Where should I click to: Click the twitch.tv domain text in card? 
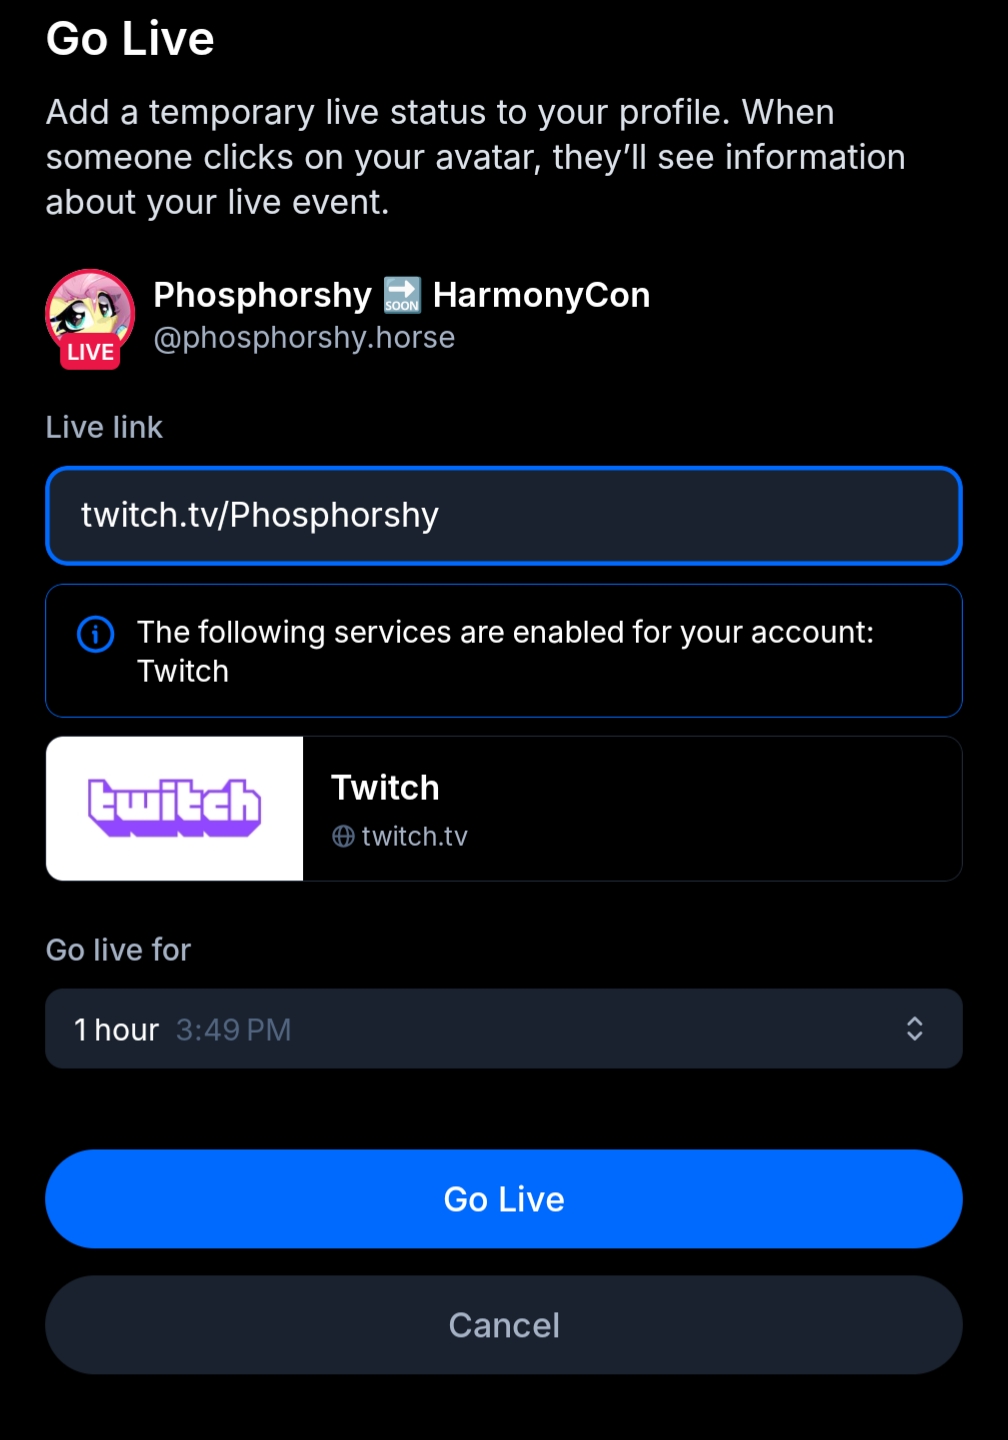[x=414, y=836]
